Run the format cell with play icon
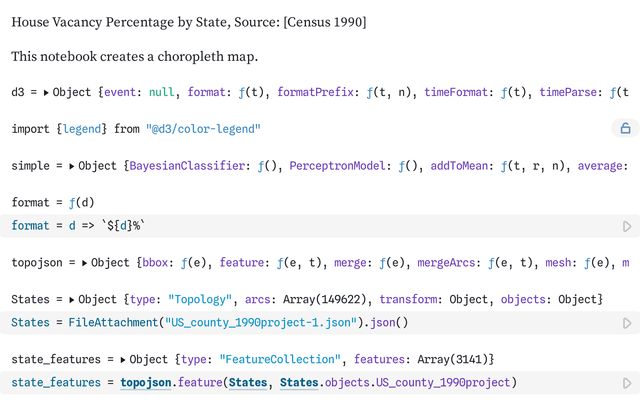This screenshot has height=400, width=640. point(627,227)
